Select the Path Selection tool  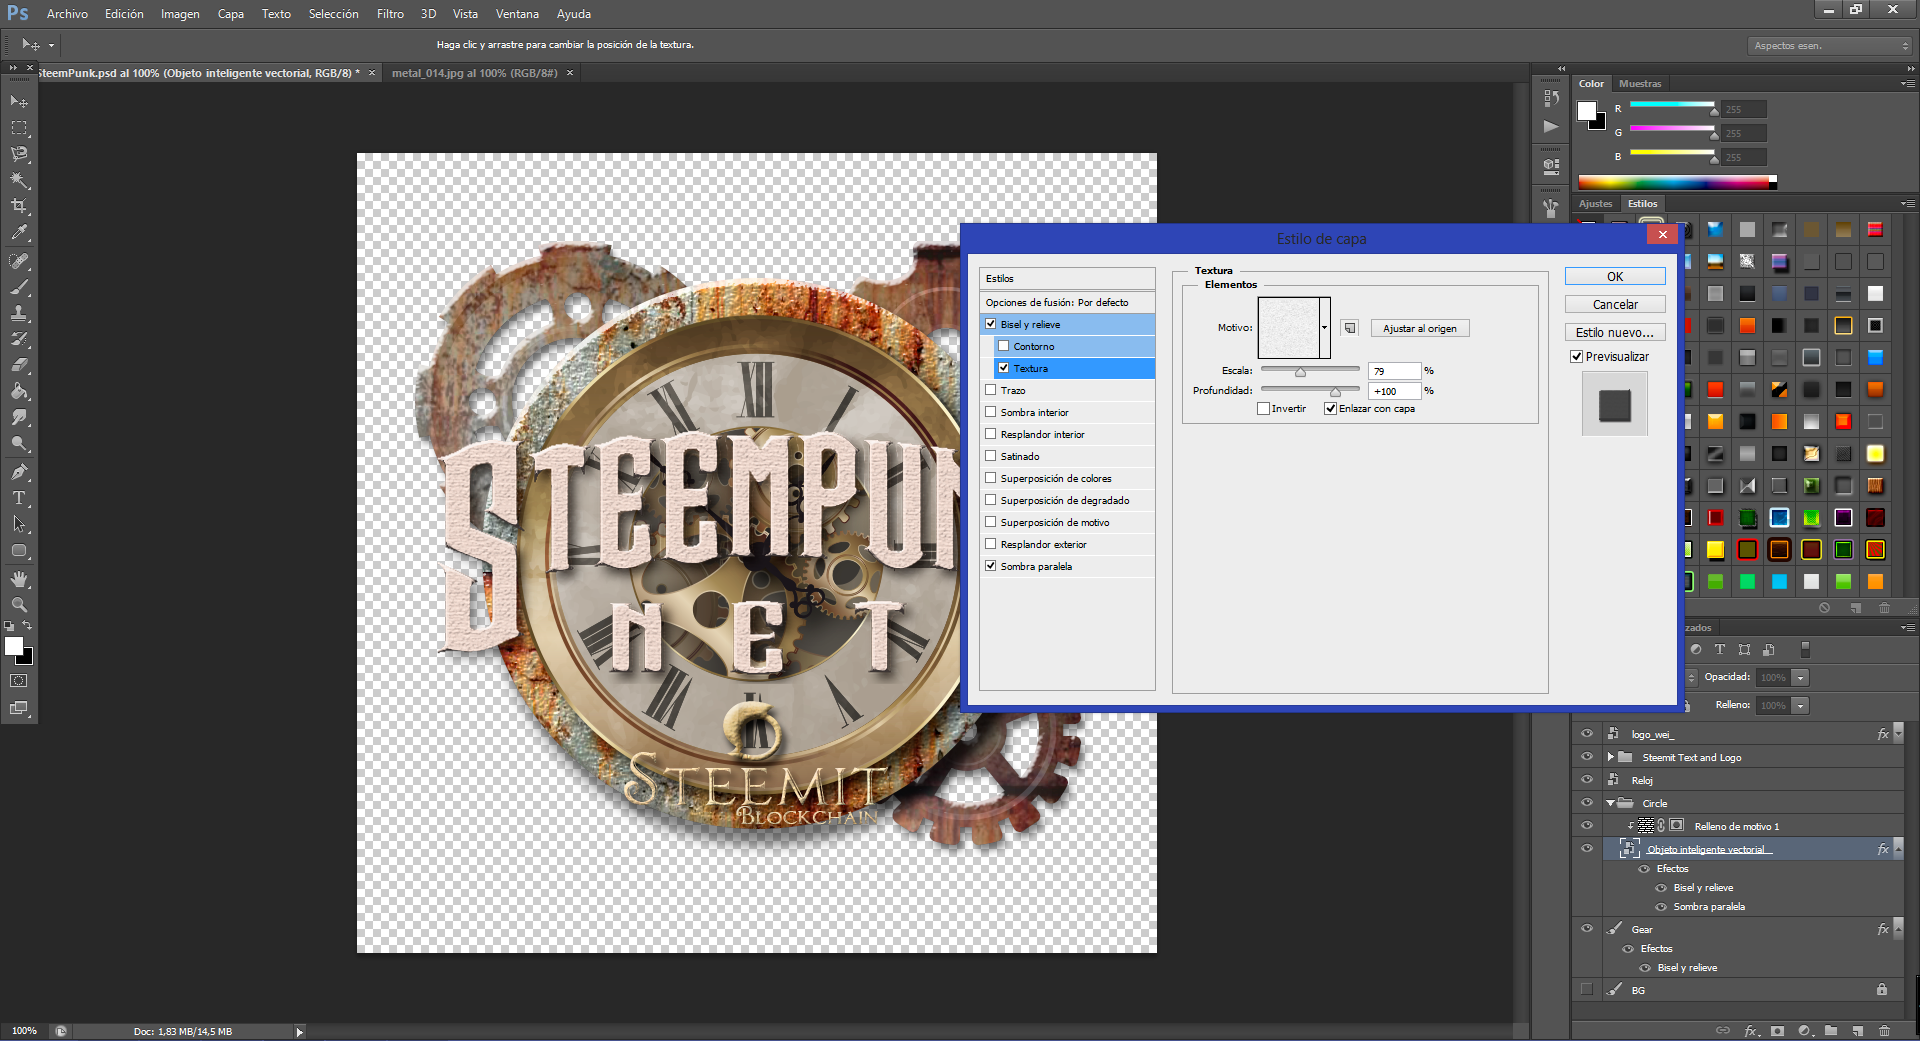[19, 524]
